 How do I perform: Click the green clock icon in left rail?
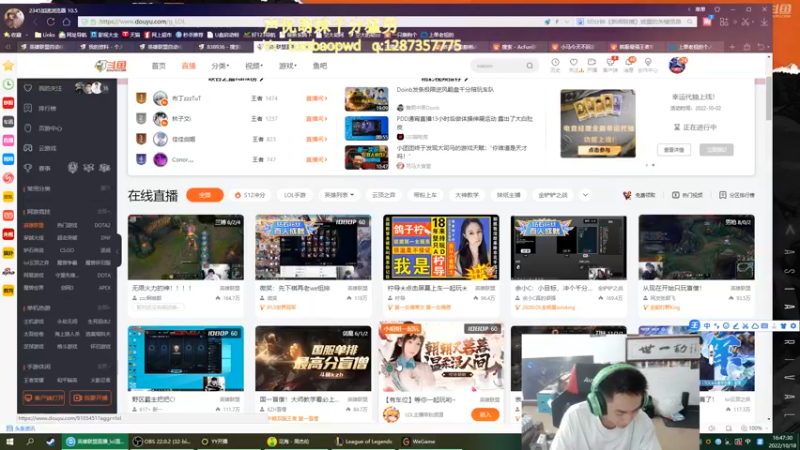[x=8, y=84]
